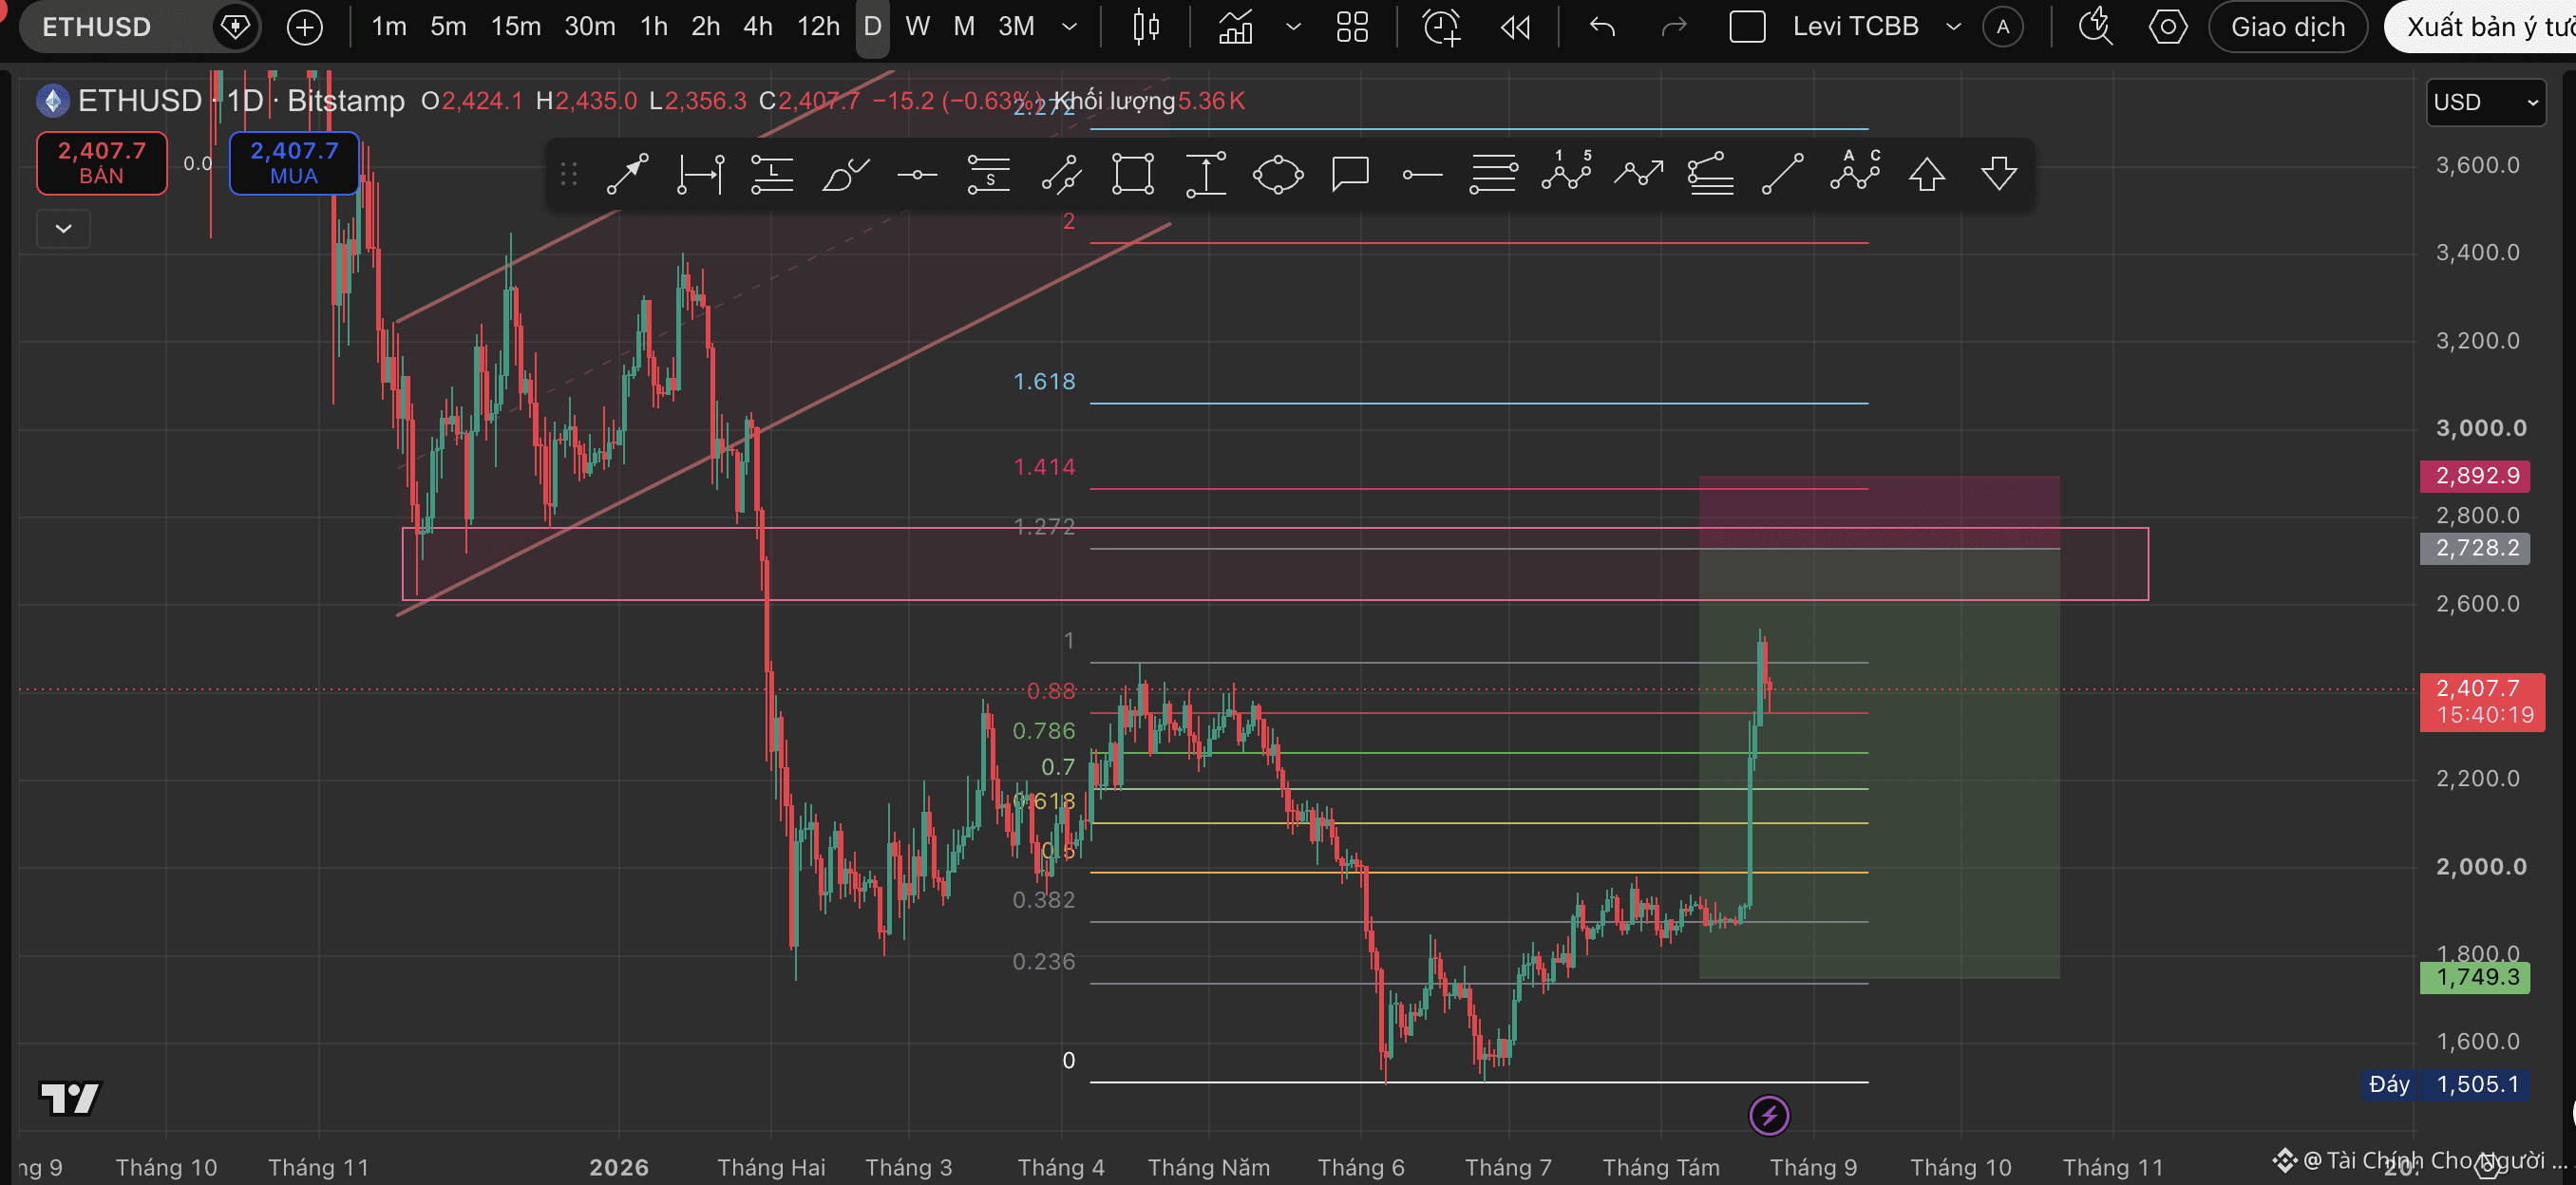This screenshot has height=1185, width=2576.
Task: Activate the Rectangle shape tool
Action: coord(1133,174)
